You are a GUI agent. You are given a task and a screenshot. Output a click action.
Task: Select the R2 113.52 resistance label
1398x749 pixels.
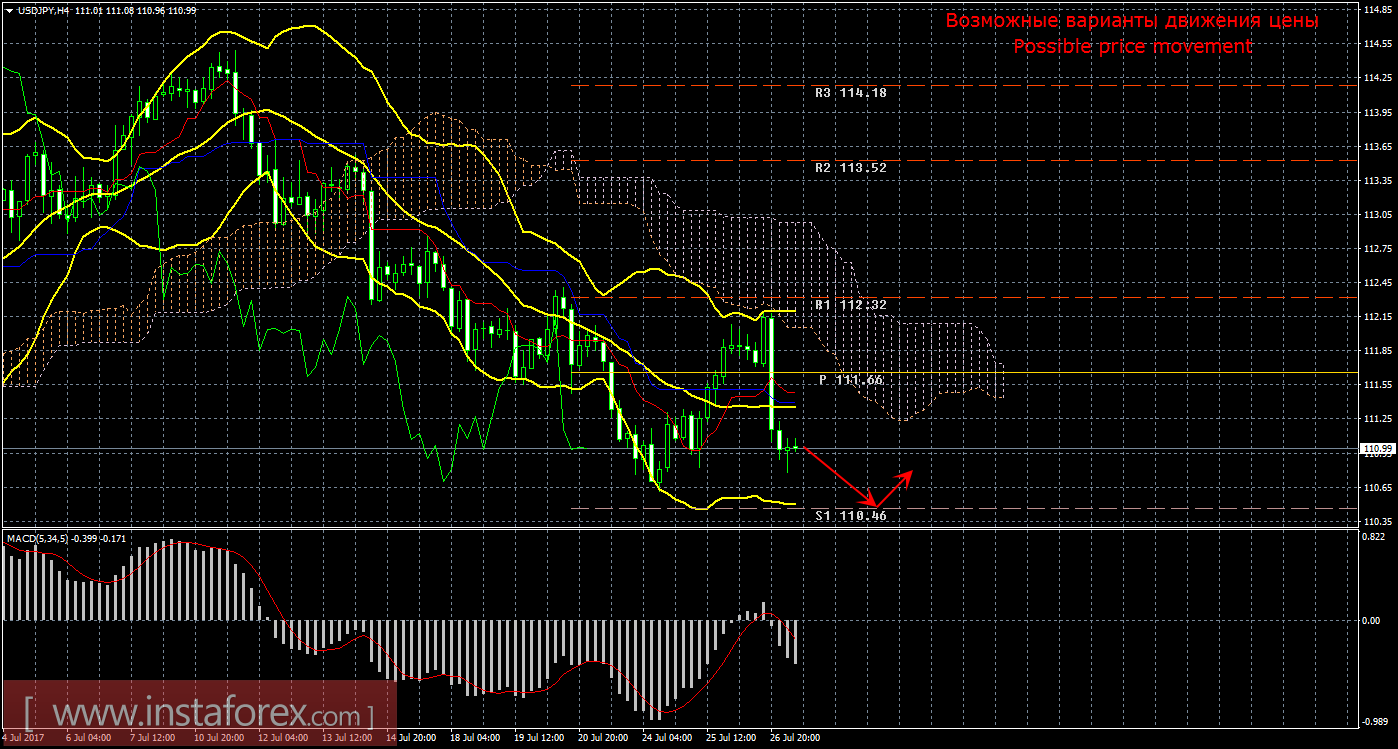pyautogui.click(x=850, y=167)
